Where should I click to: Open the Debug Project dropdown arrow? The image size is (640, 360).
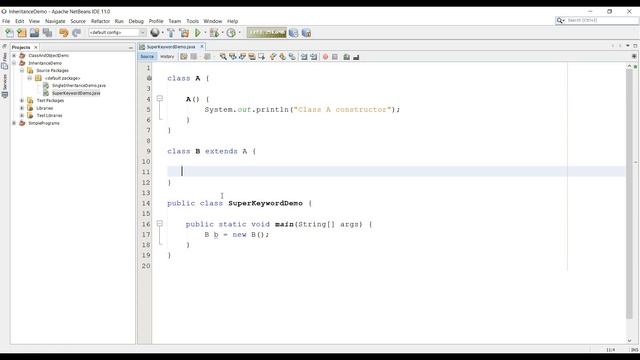[222, 33]
